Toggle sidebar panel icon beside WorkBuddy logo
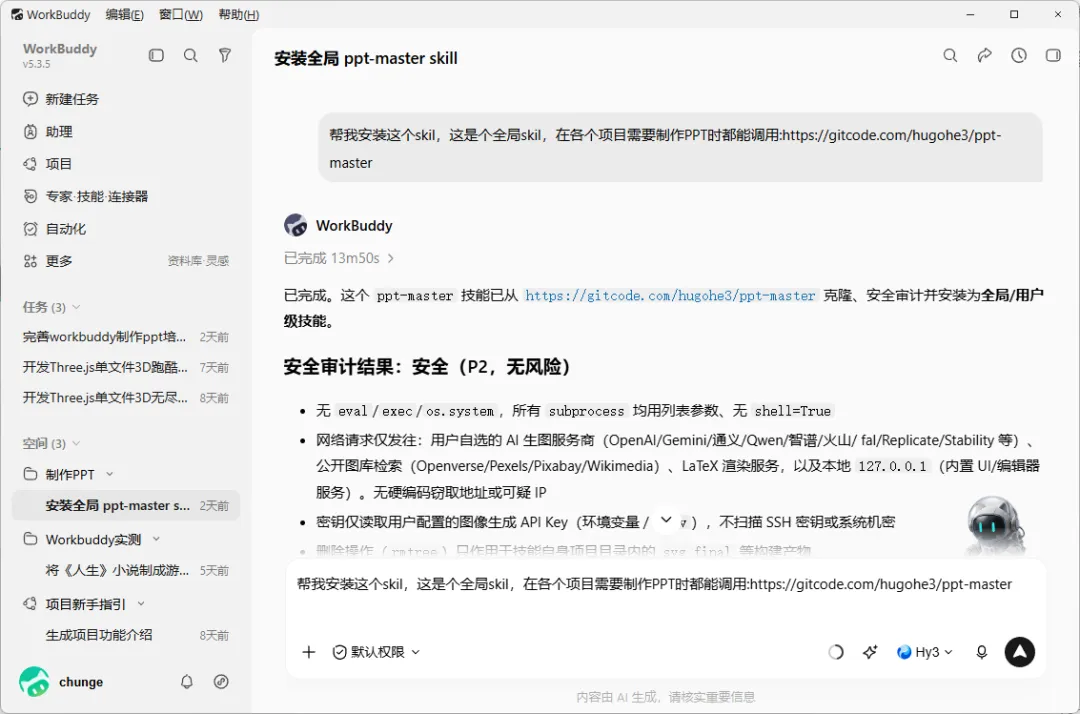Image resolution: width=1080 pixels, height=714 pixels. pos(156,55)
